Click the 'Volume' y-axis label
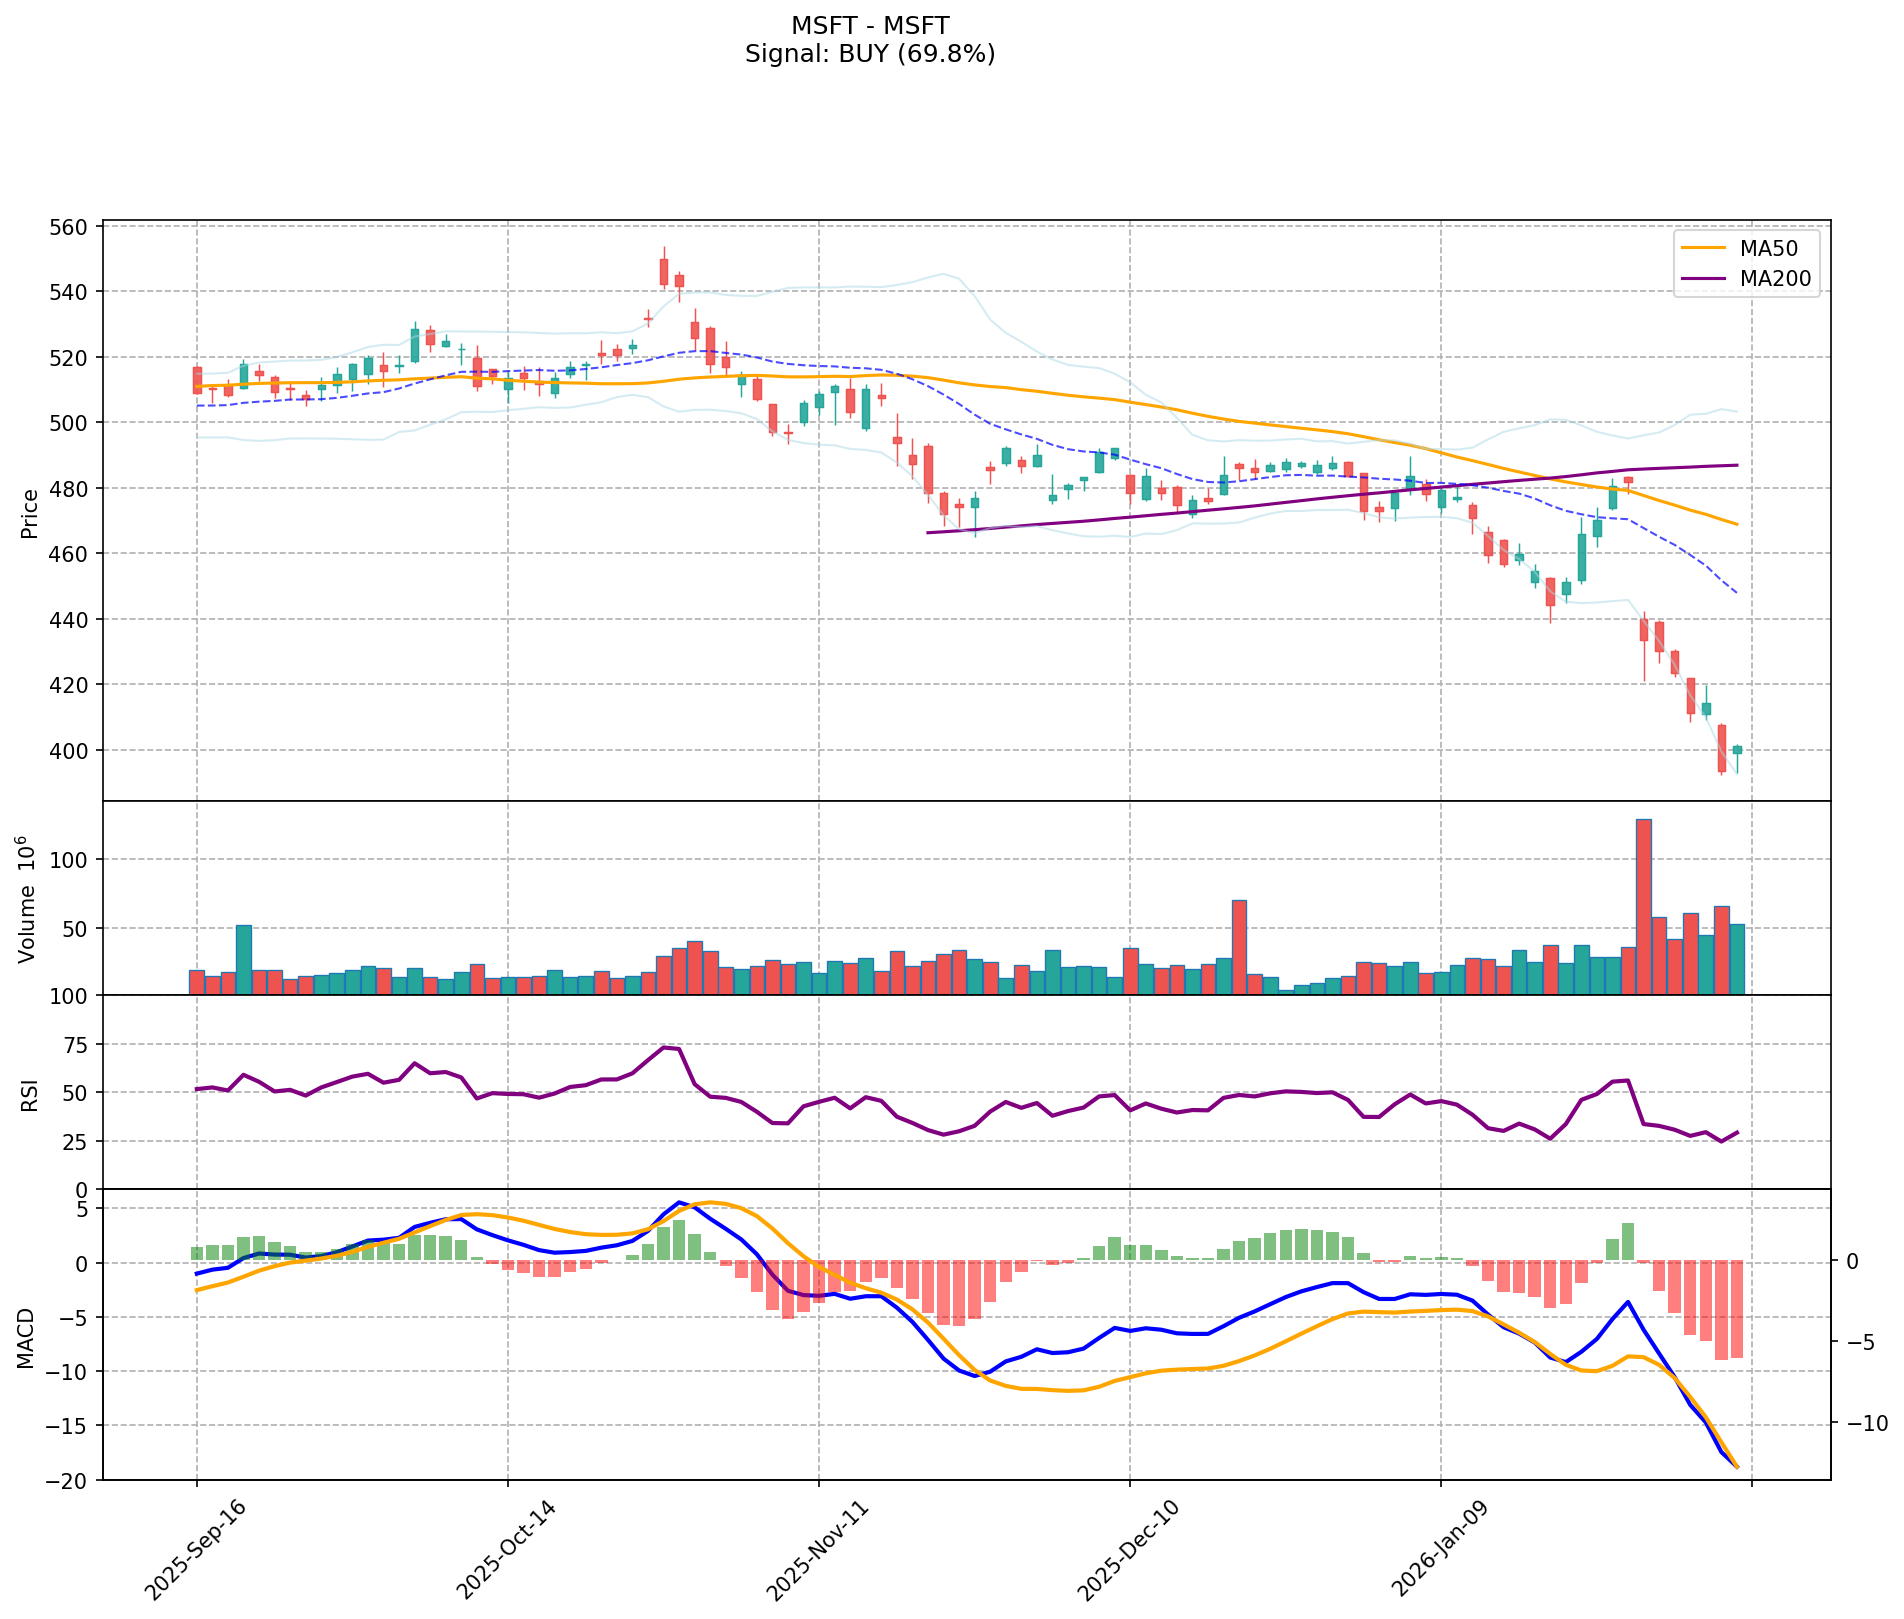This screenshot has width=1904, height=1619. (29, 898)
